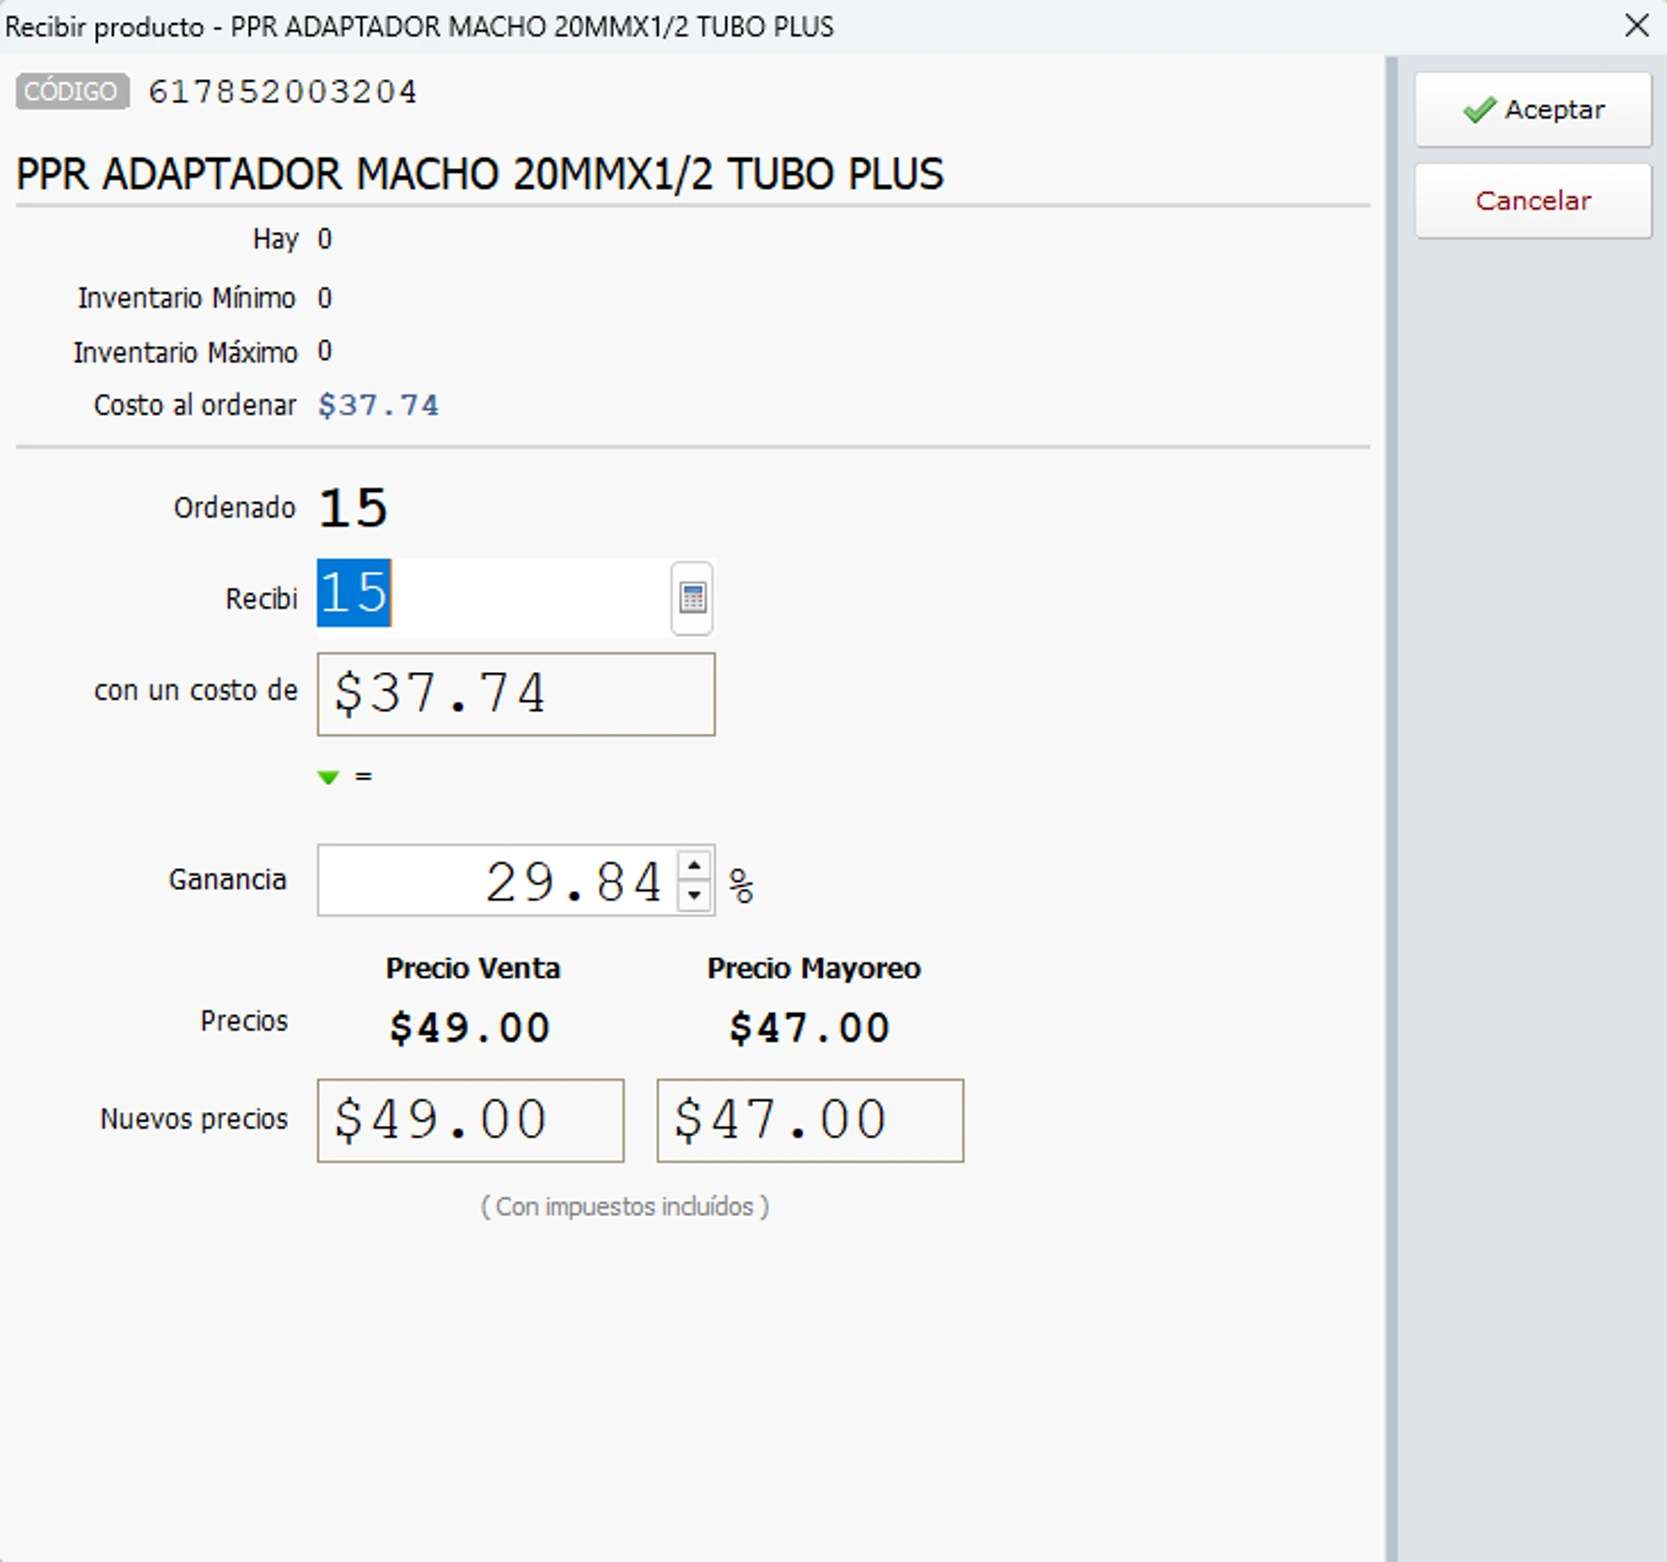Cancel receiving the product

[1532, 201]
